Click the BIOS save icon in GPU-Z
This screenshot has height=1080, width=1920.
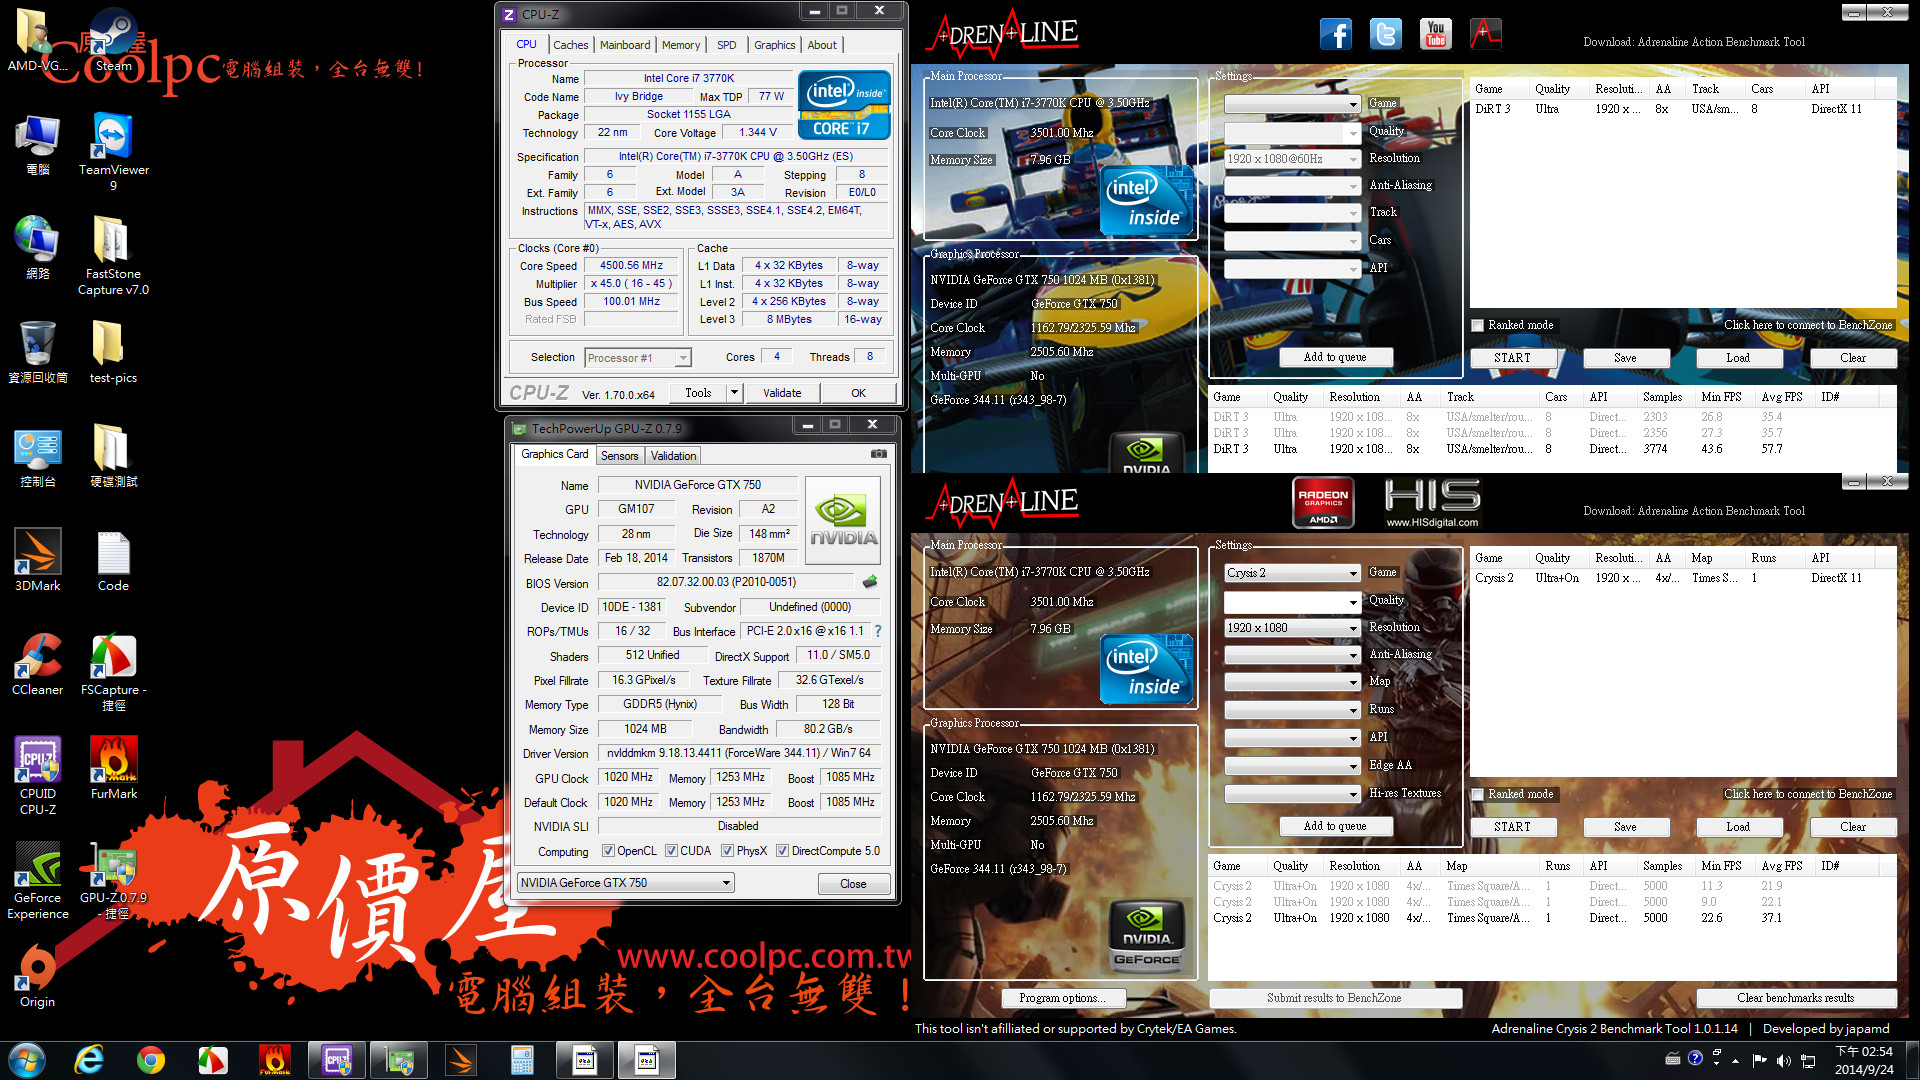pyautogui.click(x=870, y=582)
